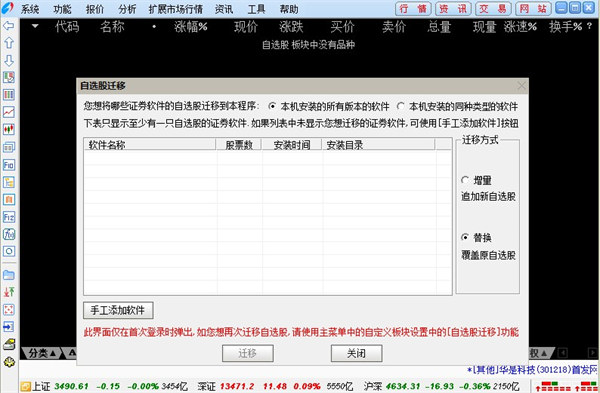Click the 换手% column header

566,26
